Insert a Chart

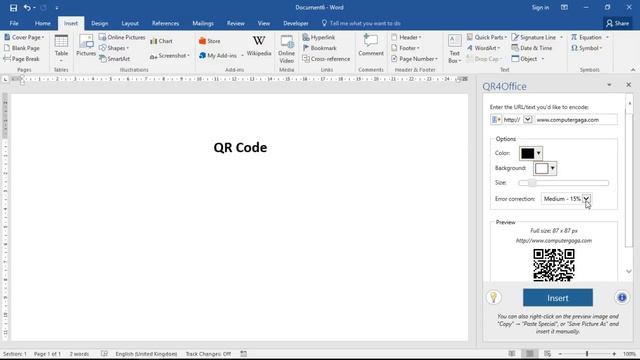[161, 41]
